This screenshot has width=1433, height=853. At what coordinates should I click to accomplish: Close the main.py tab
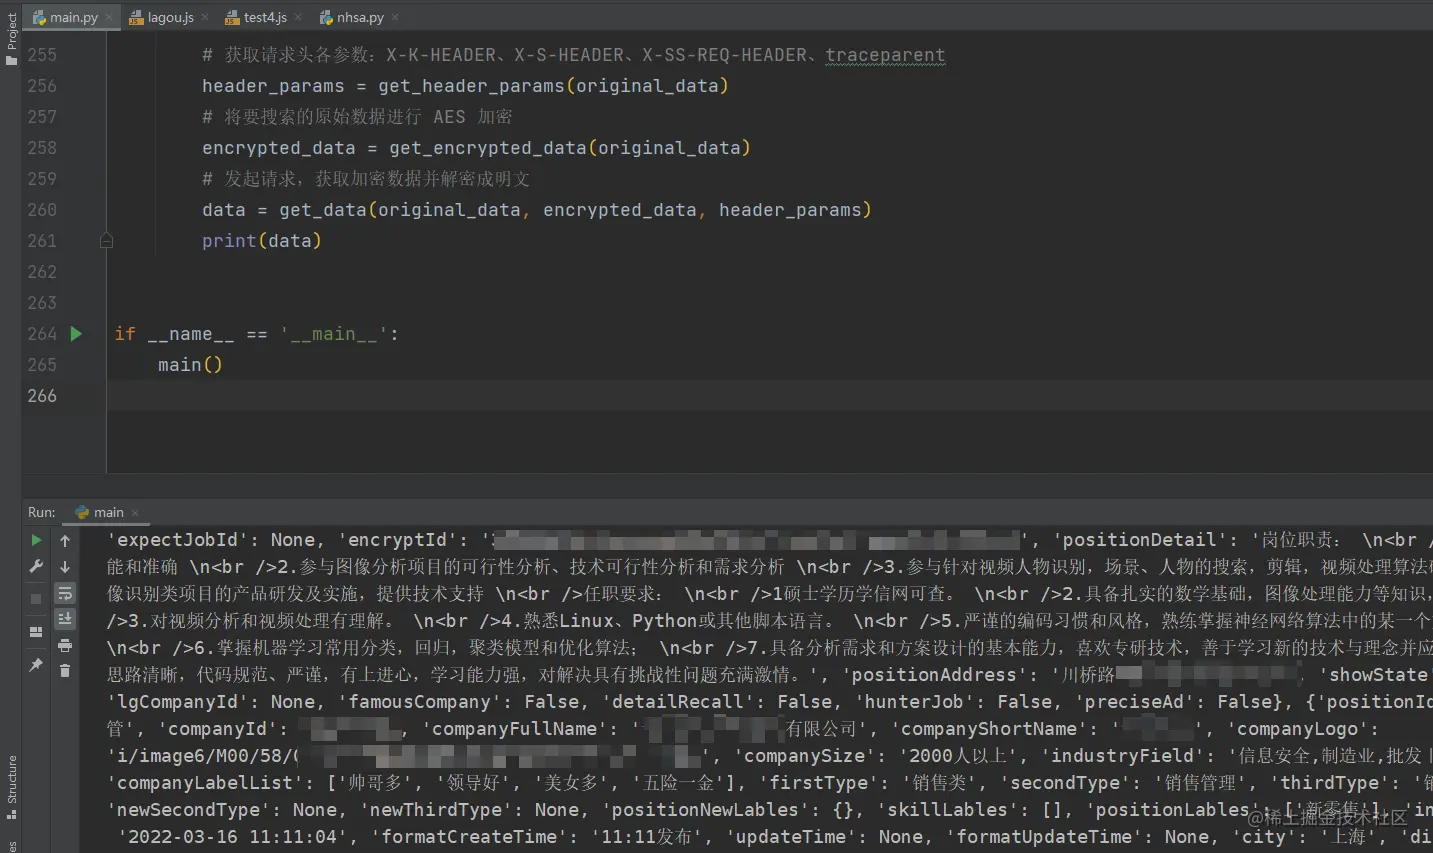click(x=109, y=18)
